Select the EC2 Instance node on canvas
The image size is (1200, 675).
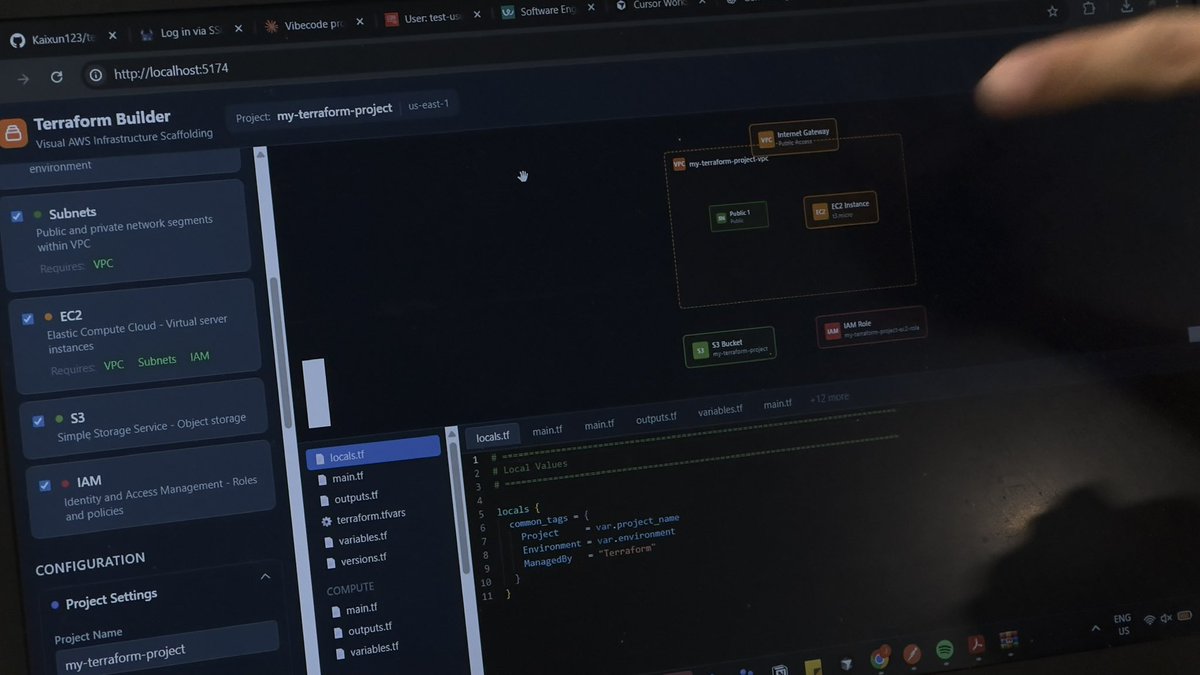[841, 209]
